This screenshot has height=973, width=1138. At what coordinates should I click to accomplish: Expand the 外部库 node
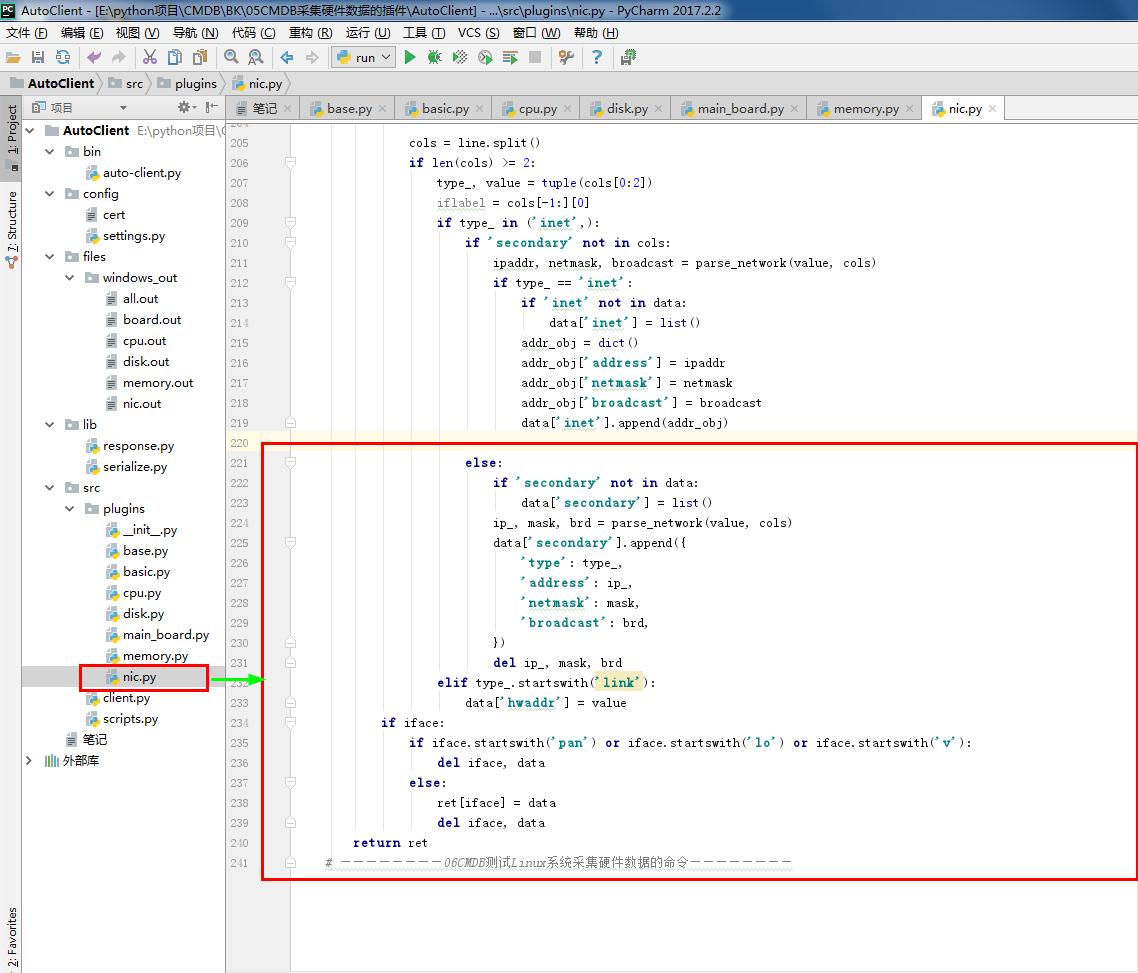pos(29,760)
